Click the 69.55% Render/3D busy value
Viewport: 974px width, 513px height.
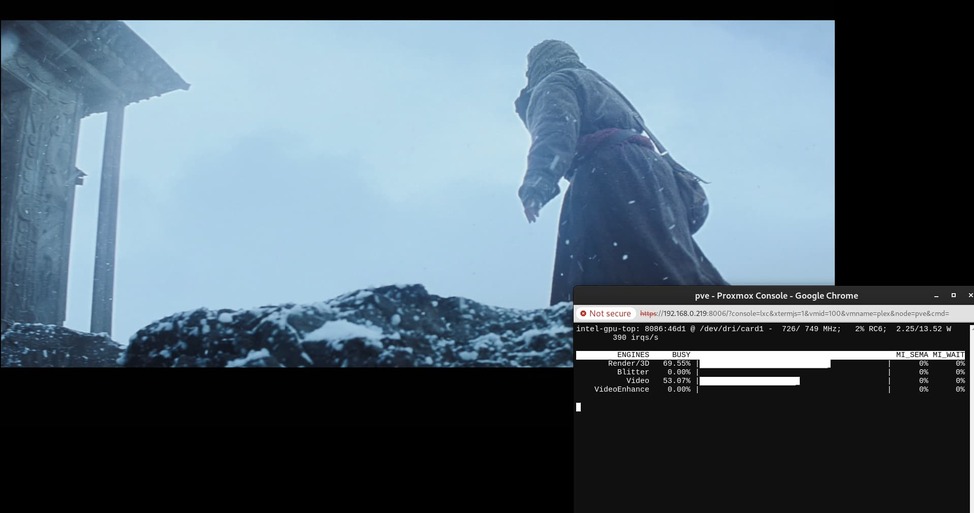click(676, 363)
